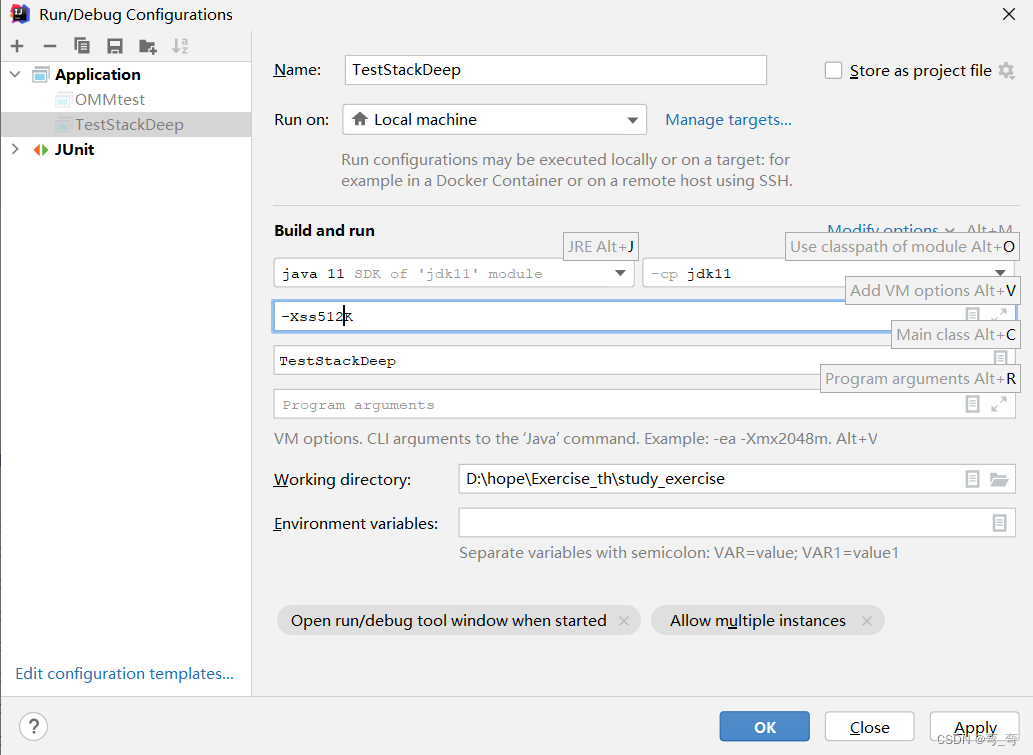Expand the JUnit node
Viewport: 1033px width, 755px height.
point(15,150)
